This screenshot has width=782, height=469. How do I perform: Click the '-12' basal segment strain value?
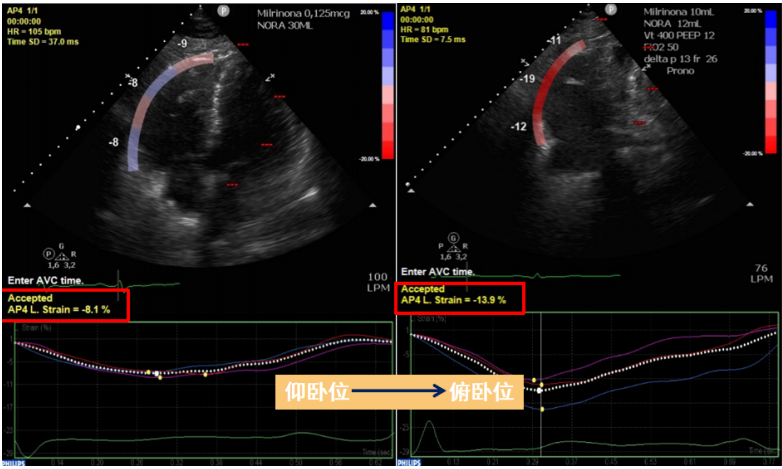tap(519, 127)
